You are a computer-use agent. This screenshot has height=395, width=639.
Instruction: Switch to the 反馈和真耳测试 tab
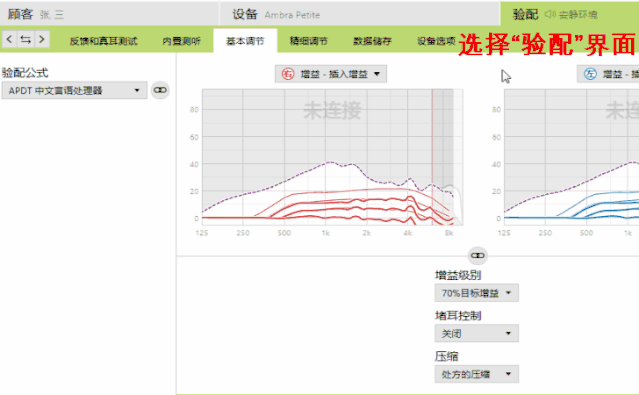[x=104, y=41]
